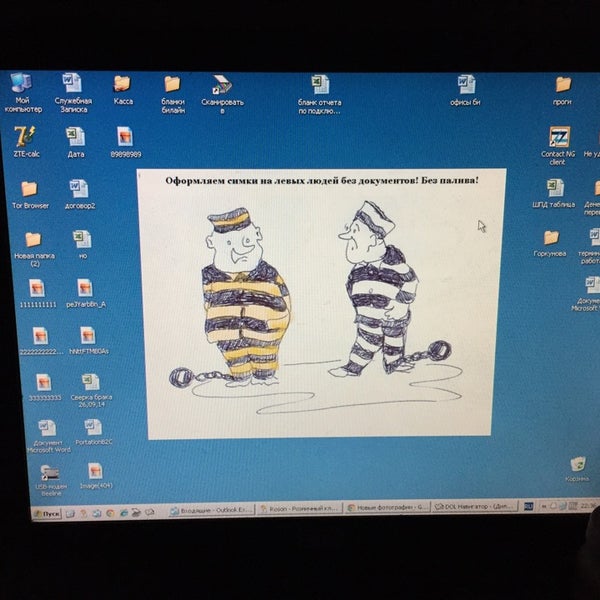Open the Служебная Записка Word document
600x600 pixels.
tap(73, 93)
